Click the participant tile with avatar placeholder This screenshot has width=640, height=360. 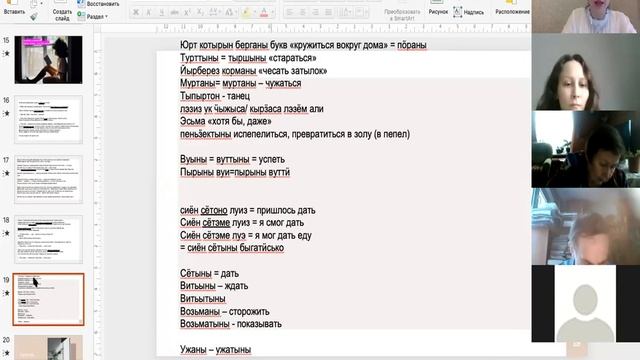point(586,304)
